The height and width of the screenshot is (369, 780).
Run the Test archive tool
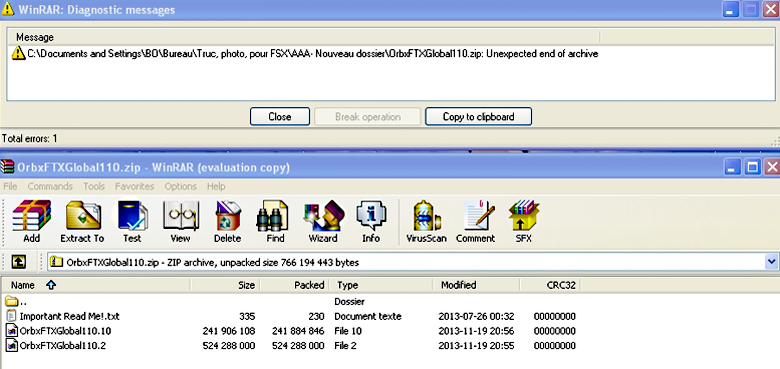coord(132,222)
